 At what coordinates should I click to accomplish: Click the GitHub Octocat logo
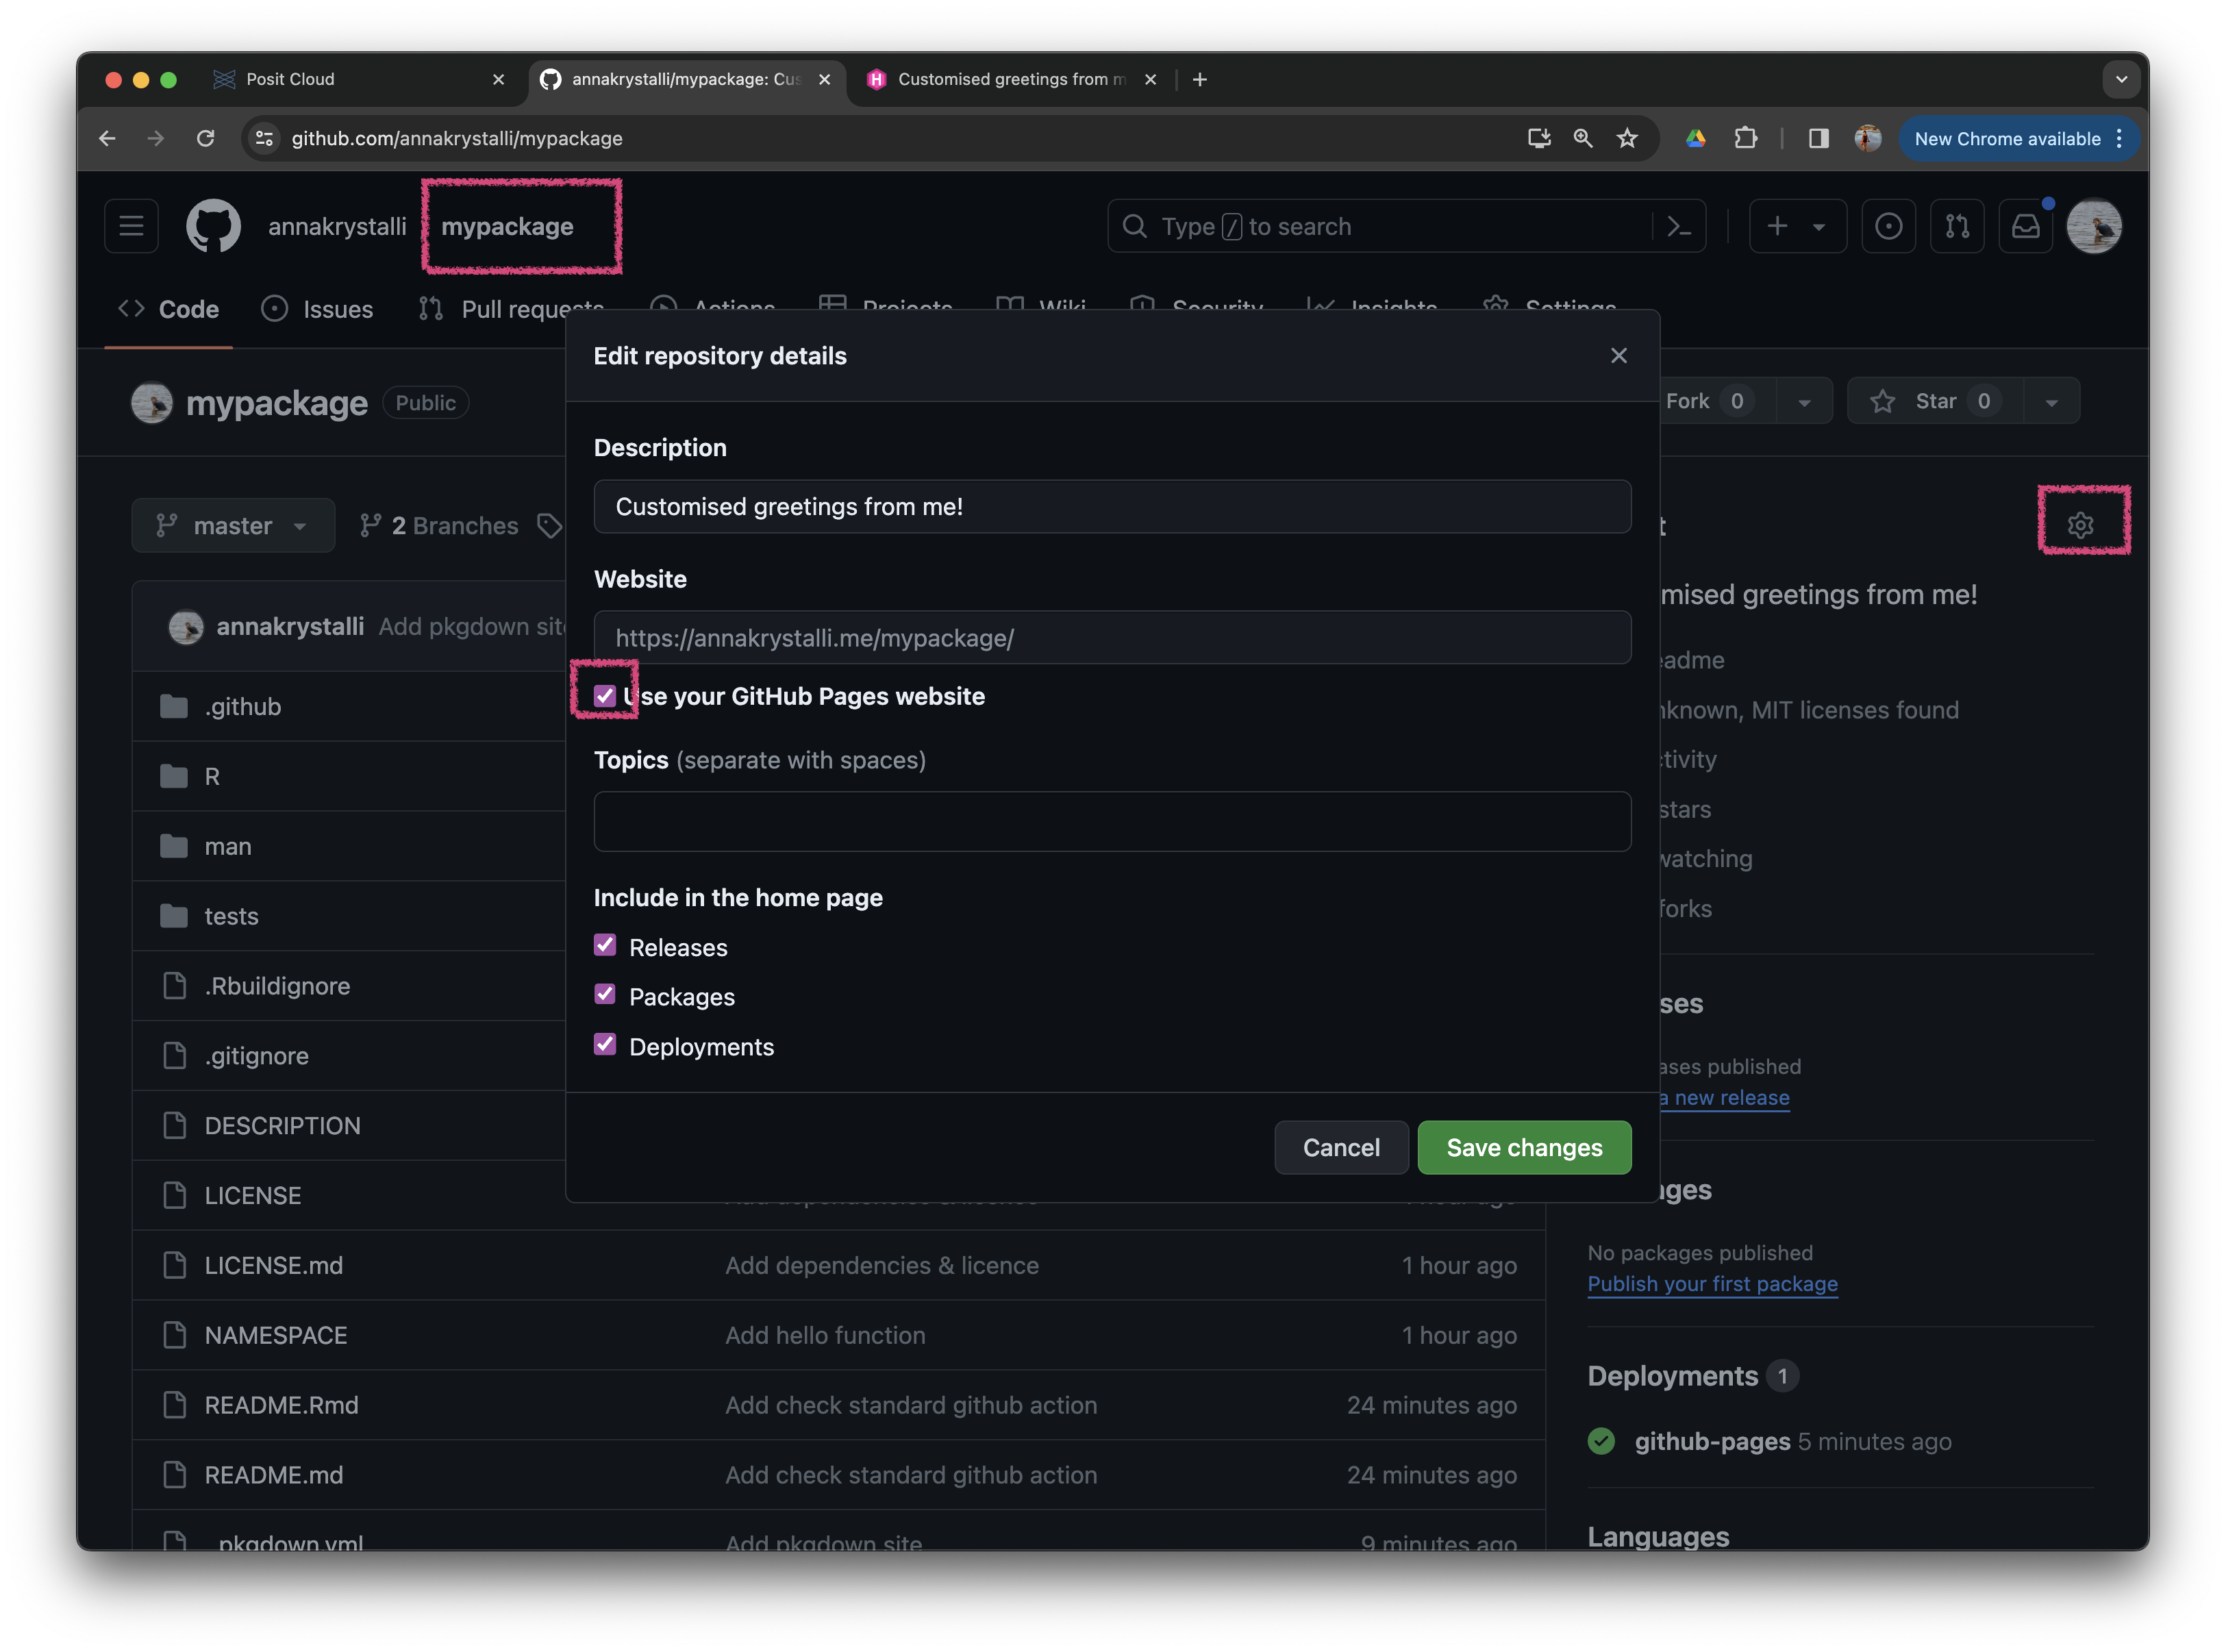click(213, 226)
